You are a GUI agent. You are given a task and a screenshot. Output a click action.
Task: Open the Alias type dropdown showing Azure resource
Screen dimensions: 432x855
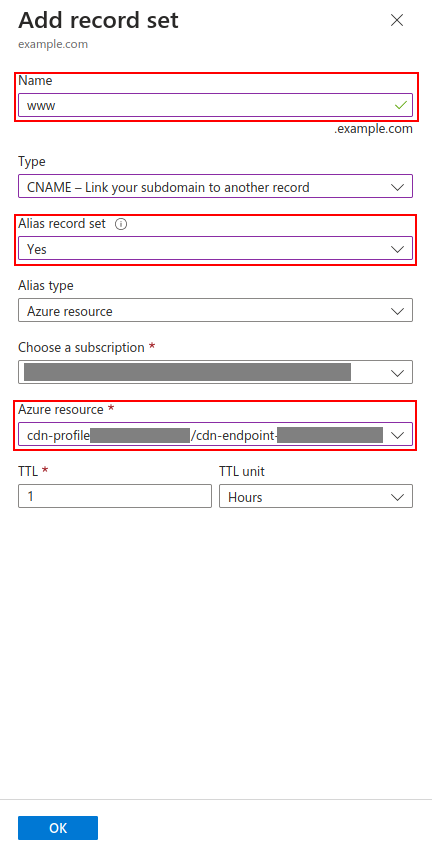[215, 310]
